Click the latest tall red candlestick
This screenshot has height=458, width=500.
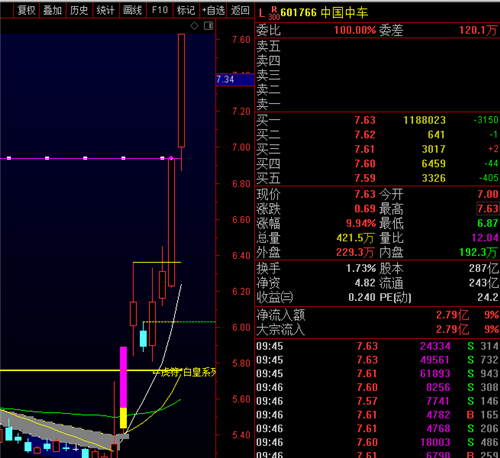(181, 90)
